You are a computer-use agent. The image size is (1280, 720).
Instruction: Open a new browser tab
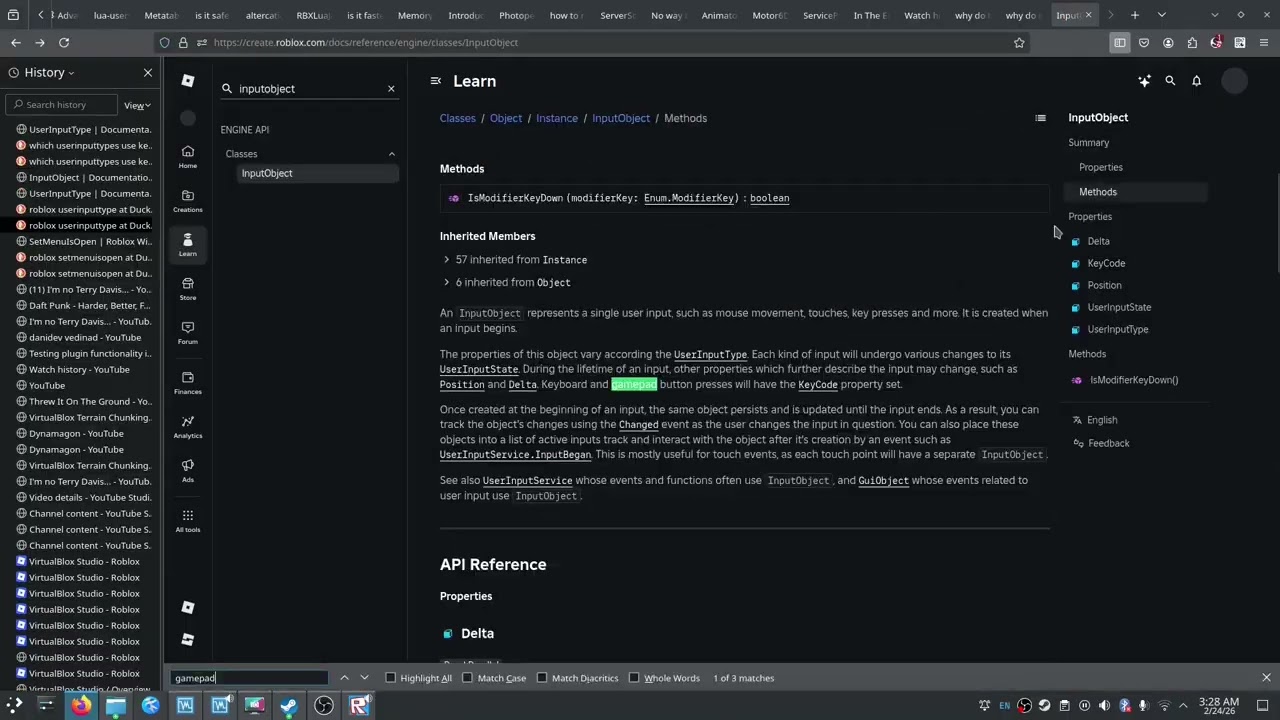coord(1135,15)
